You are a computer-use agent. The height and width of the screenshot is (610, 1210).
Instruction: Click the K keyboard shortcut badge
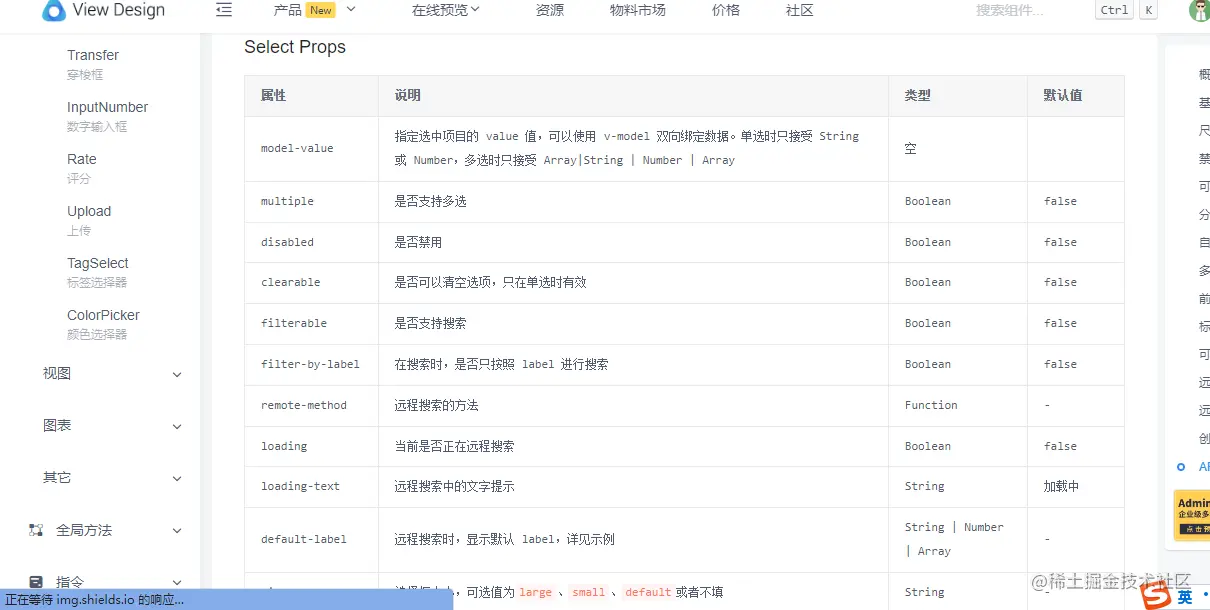tap(1148, 10)
